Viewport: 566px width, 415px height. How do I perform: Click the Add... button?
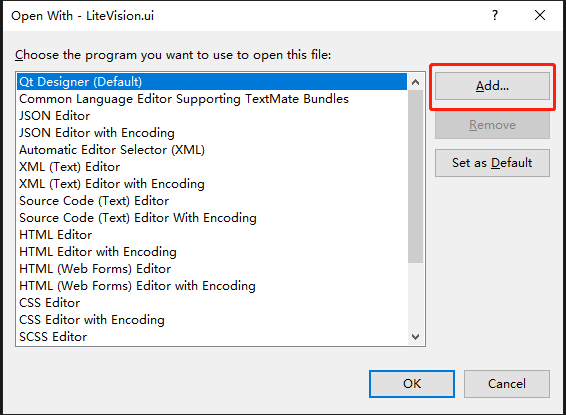click(492, 86)
